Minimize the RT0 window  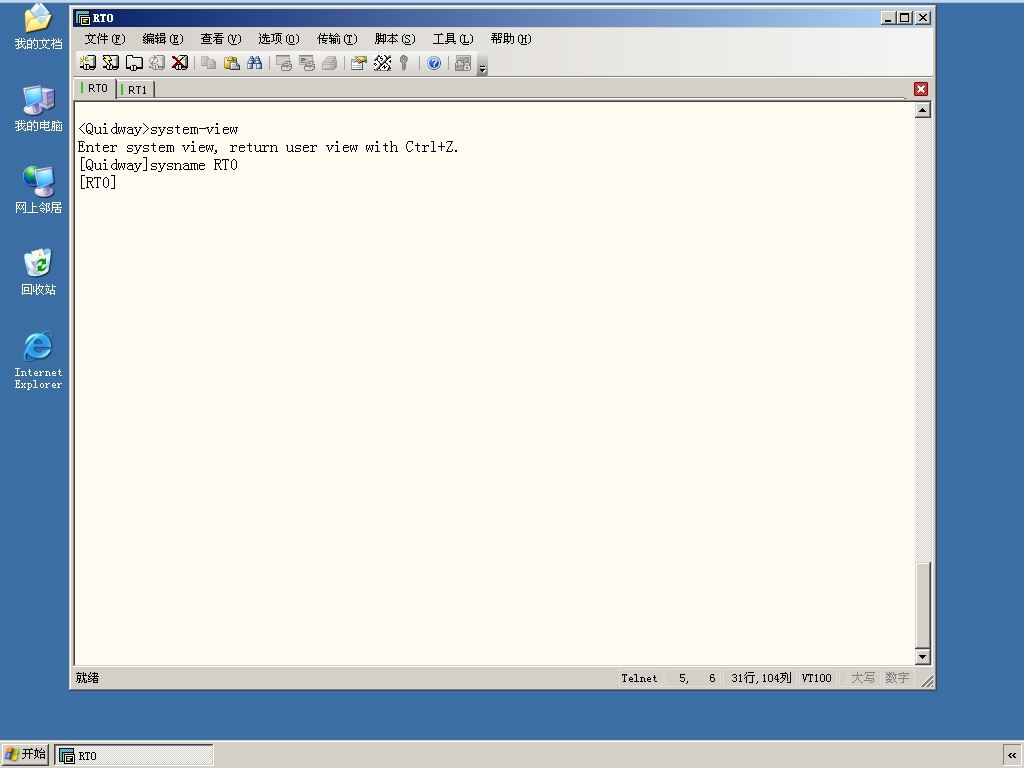[x=887, y=18]
